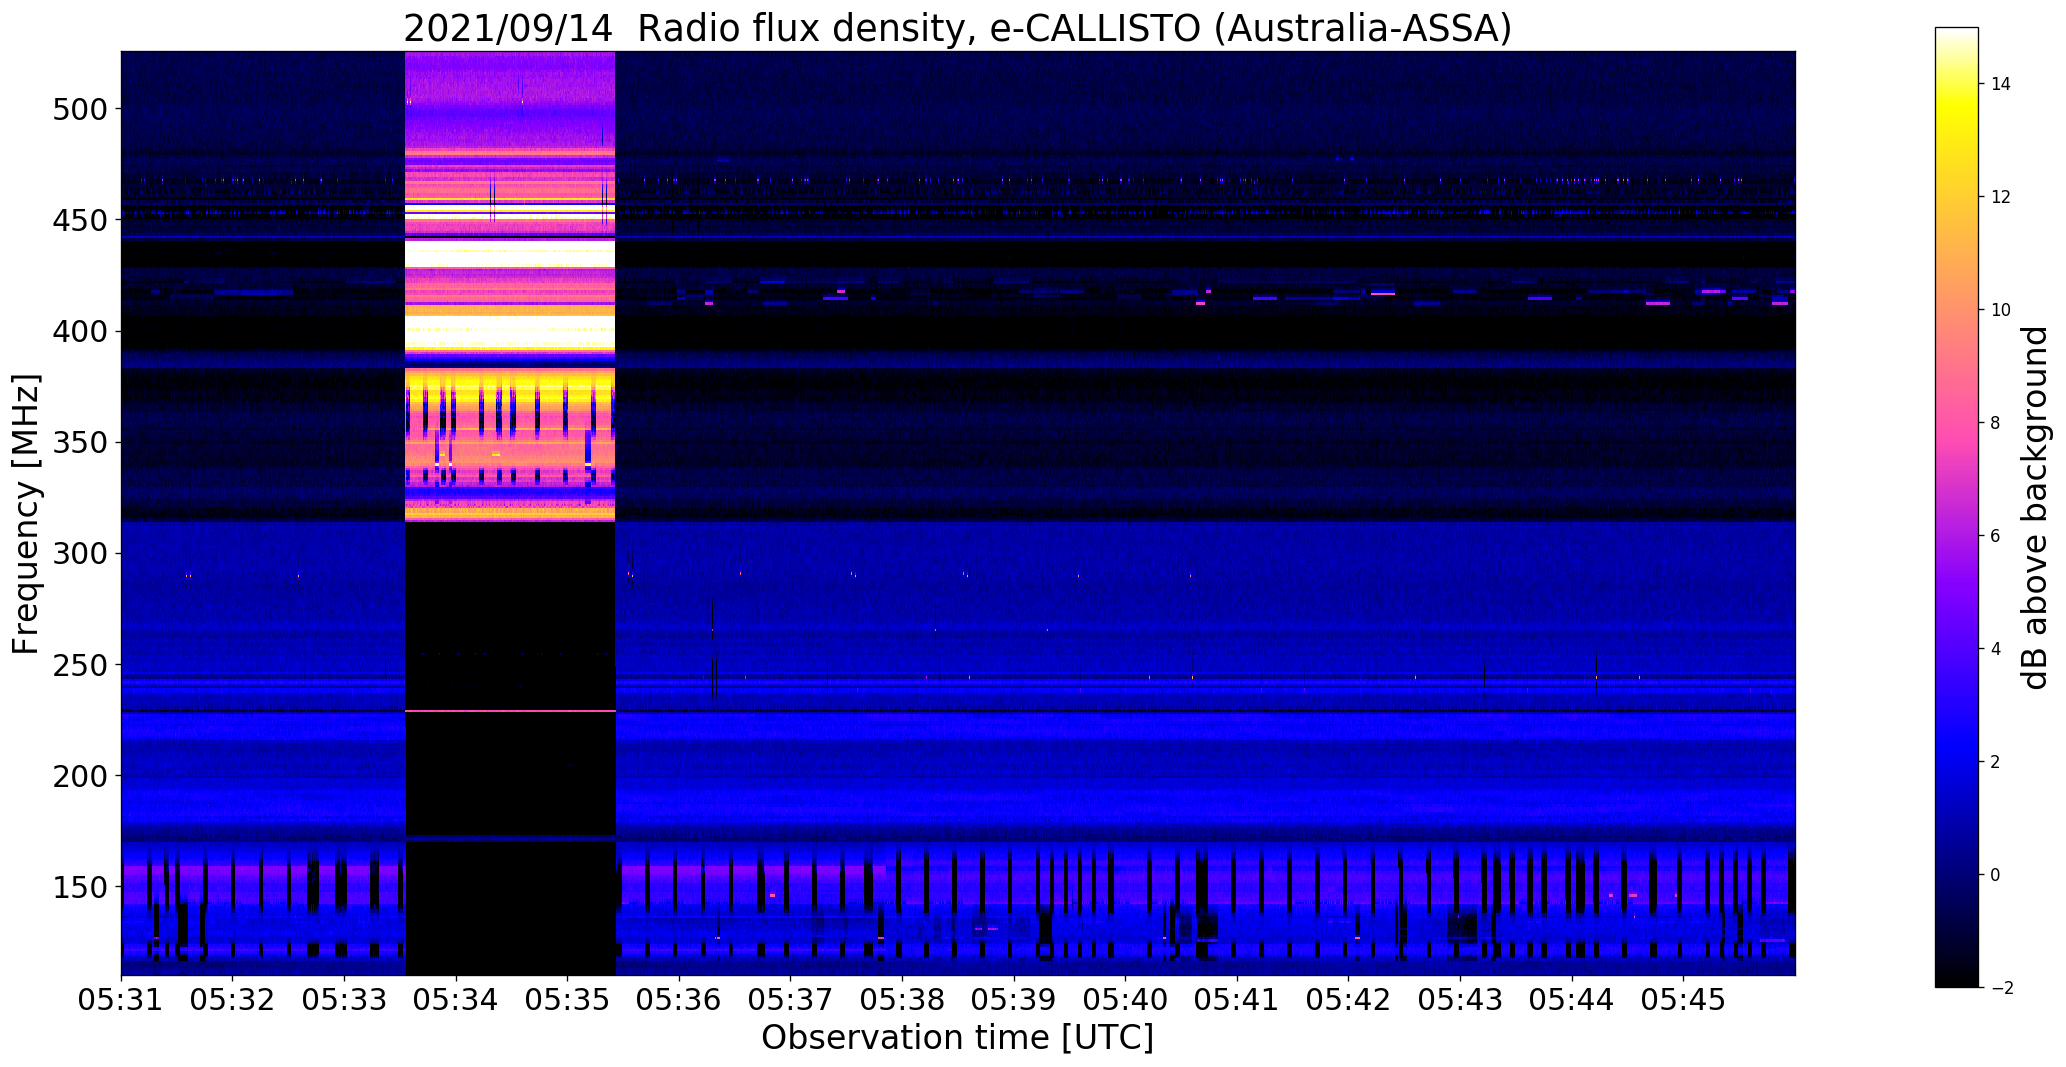
Task: Click the 05:42 time tick label
Action: 1348,999
